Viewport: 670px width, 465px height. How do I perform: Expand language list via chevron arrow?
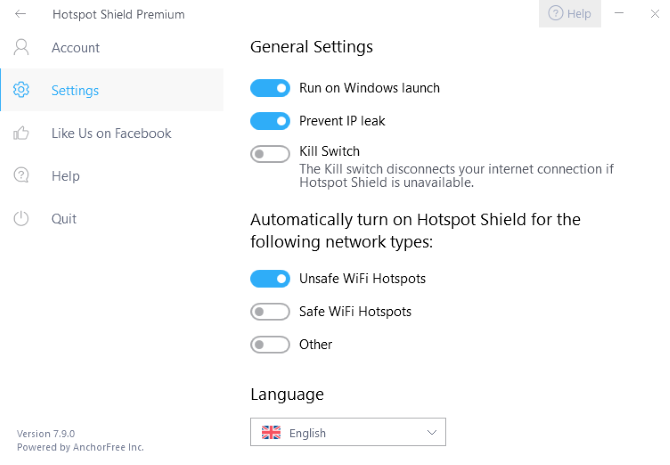[432, 433]
